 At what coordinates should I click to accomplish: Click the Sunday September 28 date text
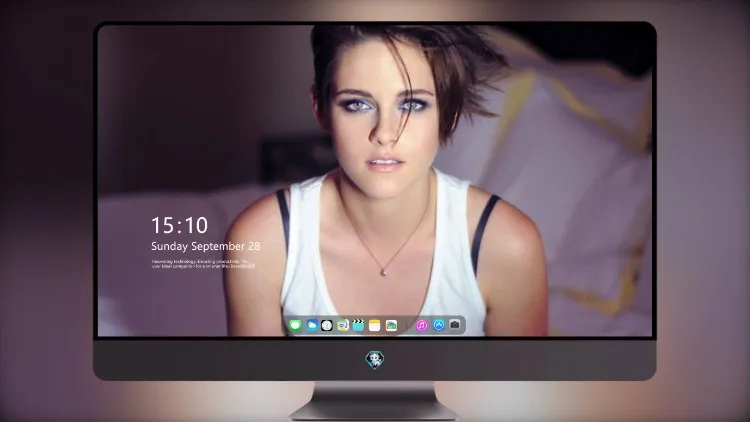[205, 246]
